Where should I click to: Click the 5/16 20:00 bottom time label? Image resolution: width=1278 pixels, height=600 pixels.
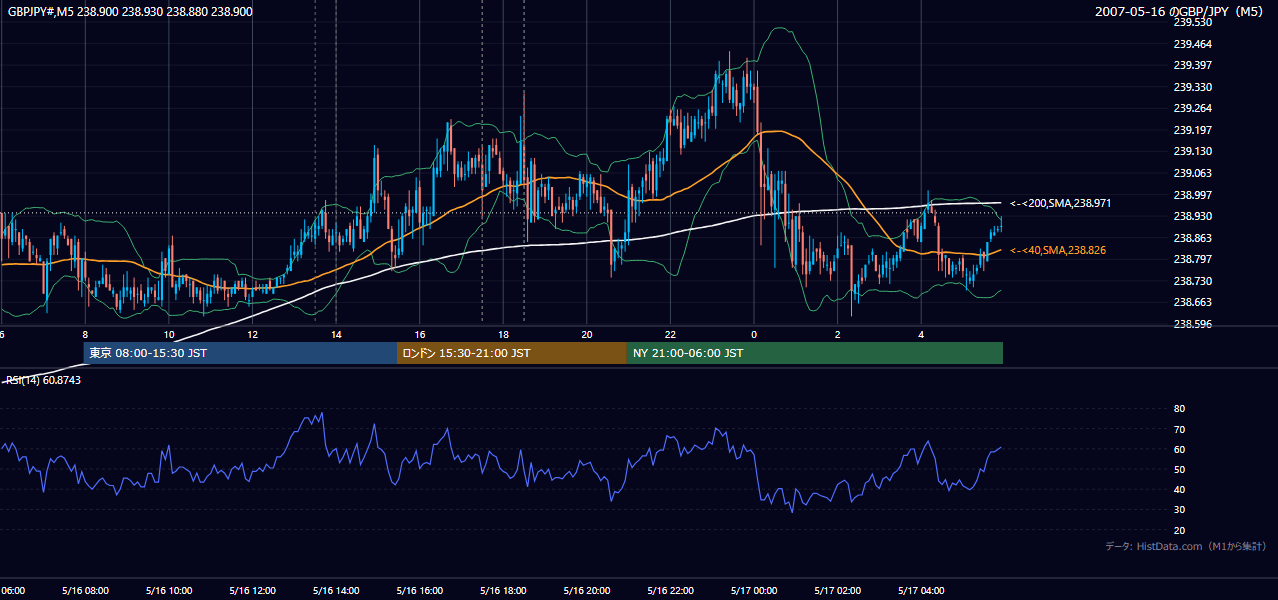coord(587,591)
